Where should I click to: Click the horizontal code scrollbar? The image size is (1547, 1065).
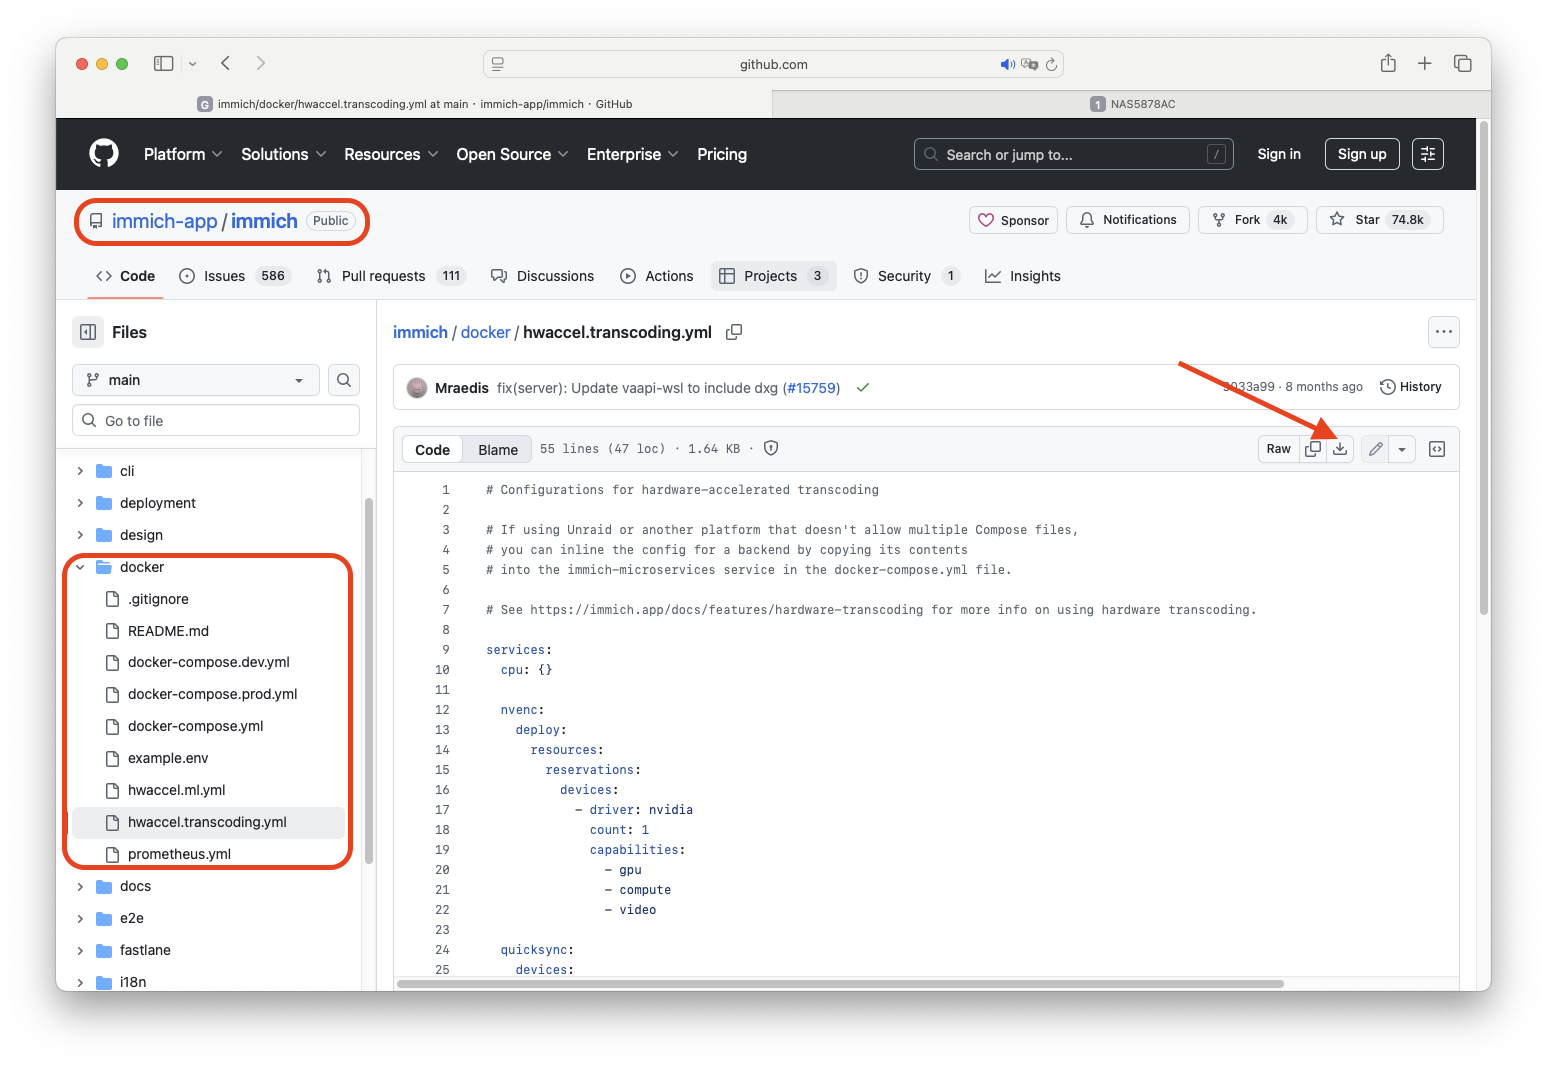tap(840, 984)
